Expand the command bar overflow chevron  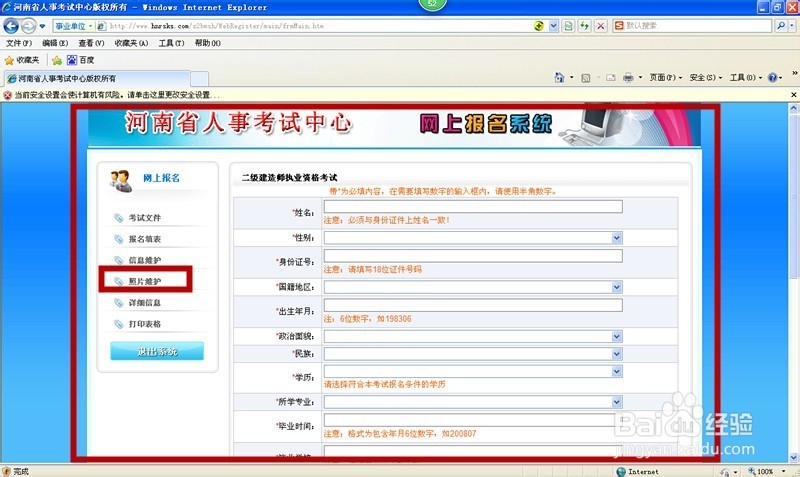[x=794, y=74]
